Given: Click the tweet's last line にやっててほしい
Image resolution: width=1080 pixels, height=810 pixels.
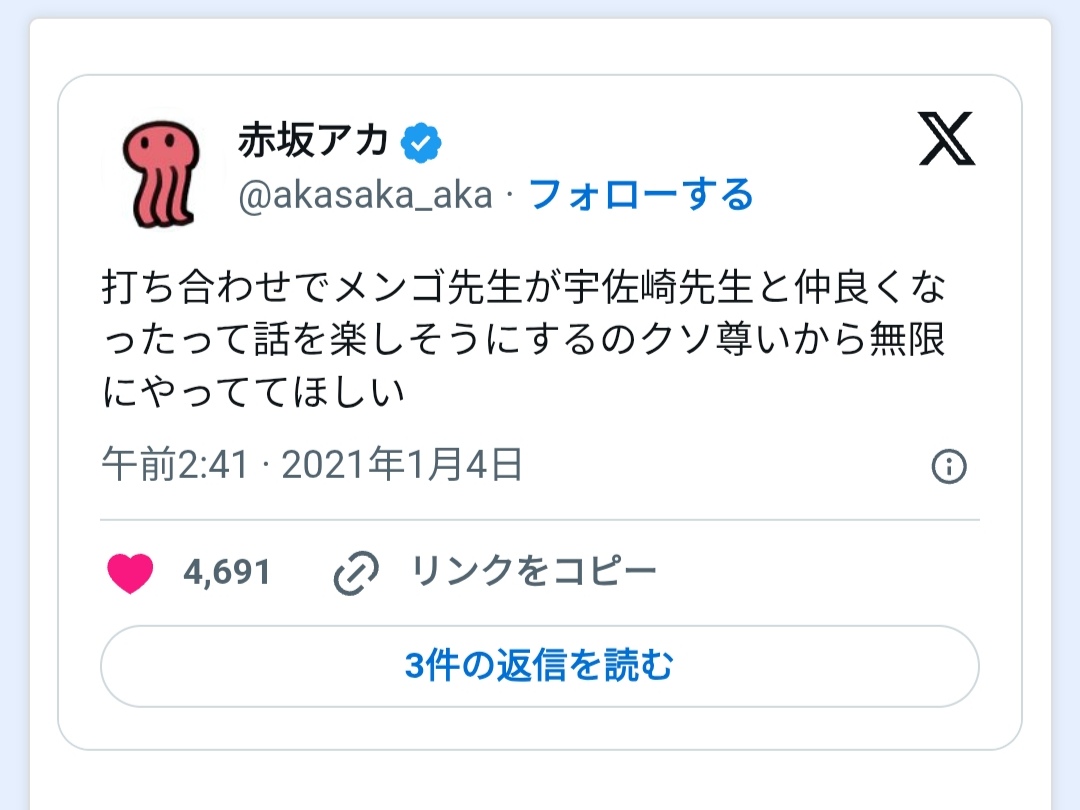Looking at the screenshot, I should [254, 392].
